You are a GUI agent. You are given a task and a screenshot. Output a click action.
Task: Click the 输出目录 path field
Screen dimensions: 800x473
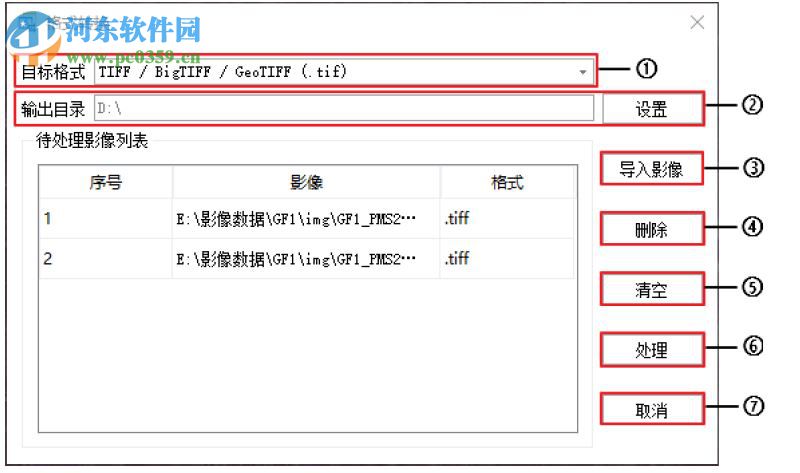(344, 109)
